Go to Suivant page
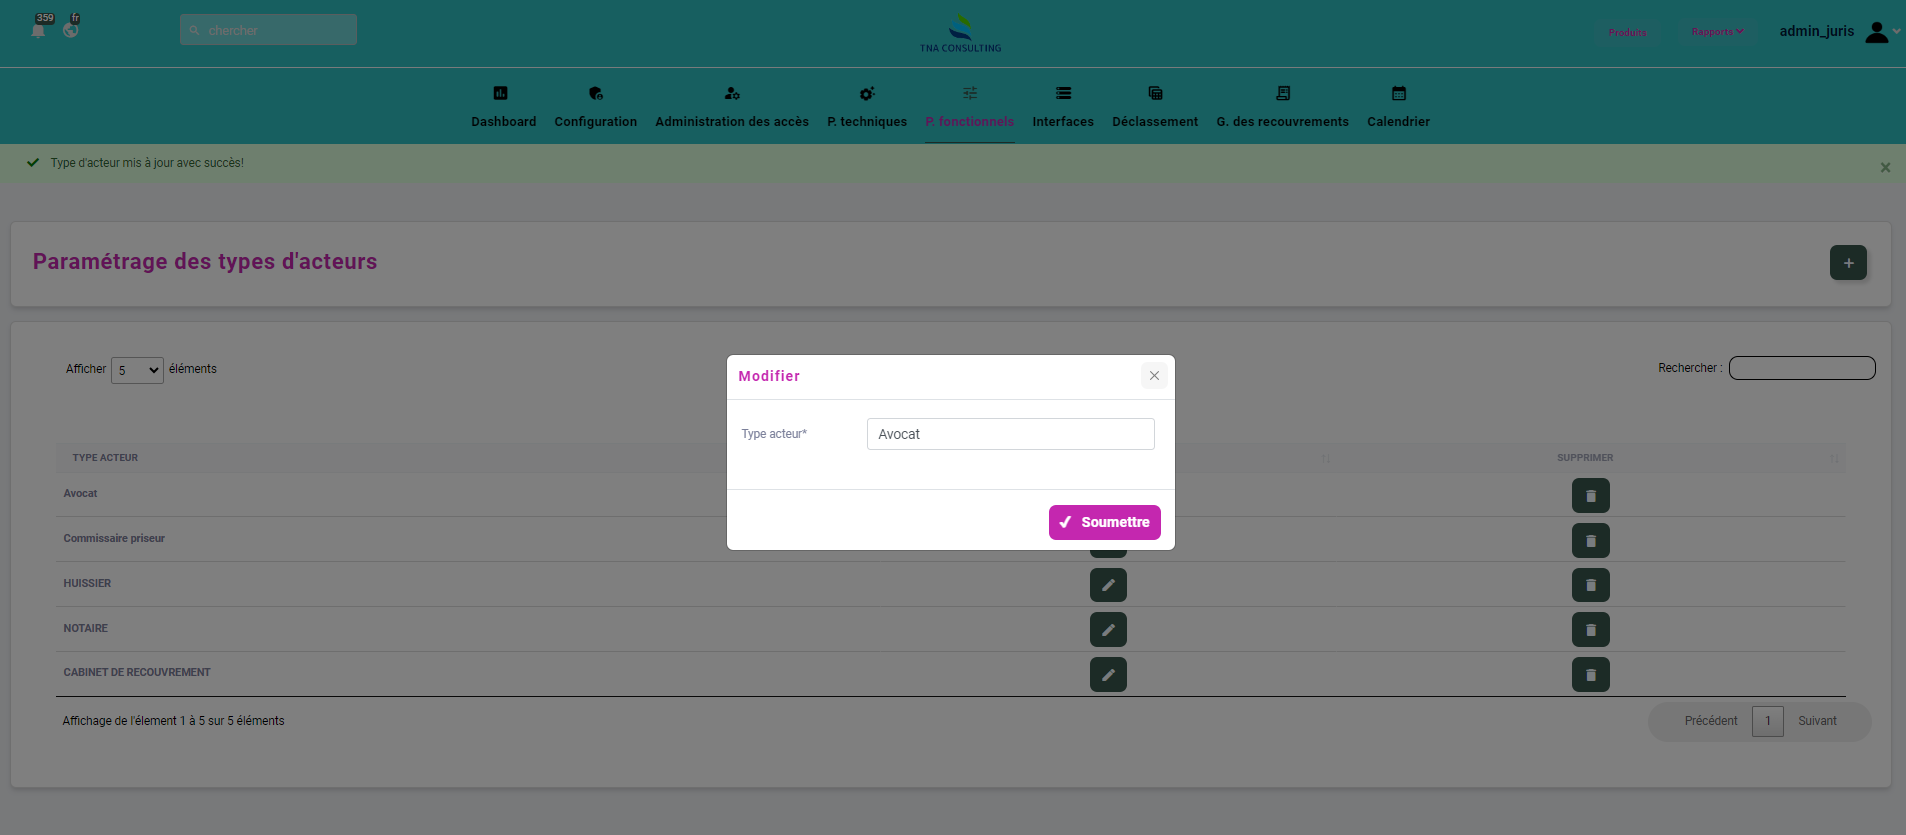The height and width of the screenshot is (835, 1906). 1817,721
